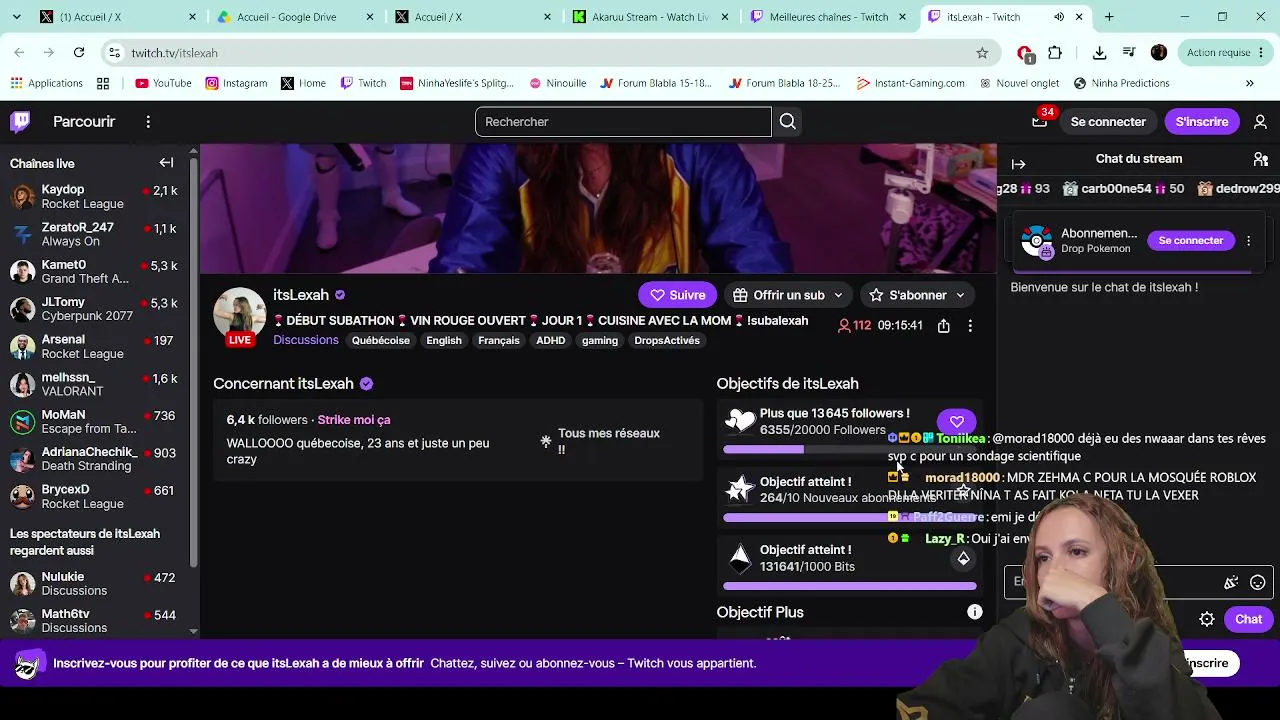Open the YouTube bookmark
This screenshot has height=720, width=1280.
(x=163, y=84)
